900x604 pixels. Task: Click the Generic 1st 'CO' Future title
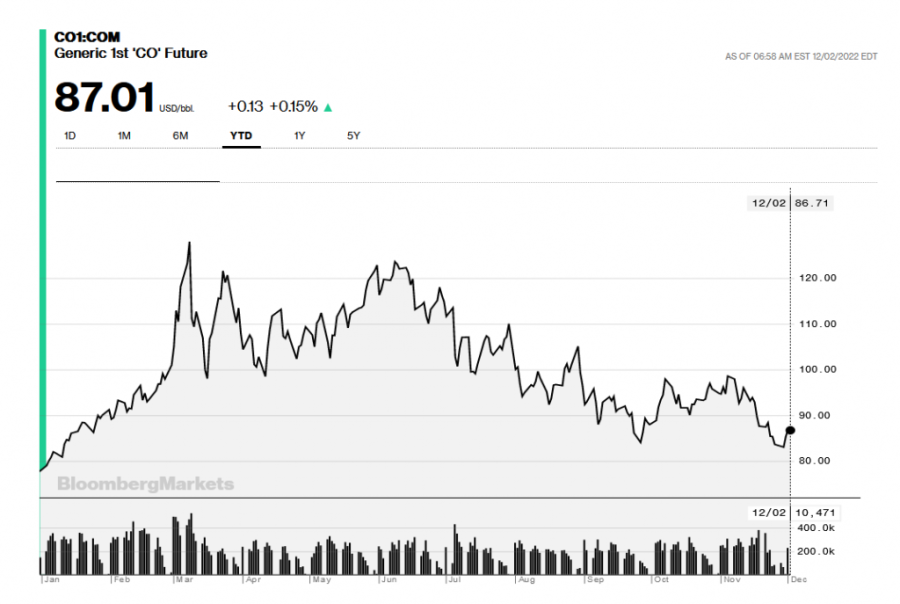coord(130,53)
